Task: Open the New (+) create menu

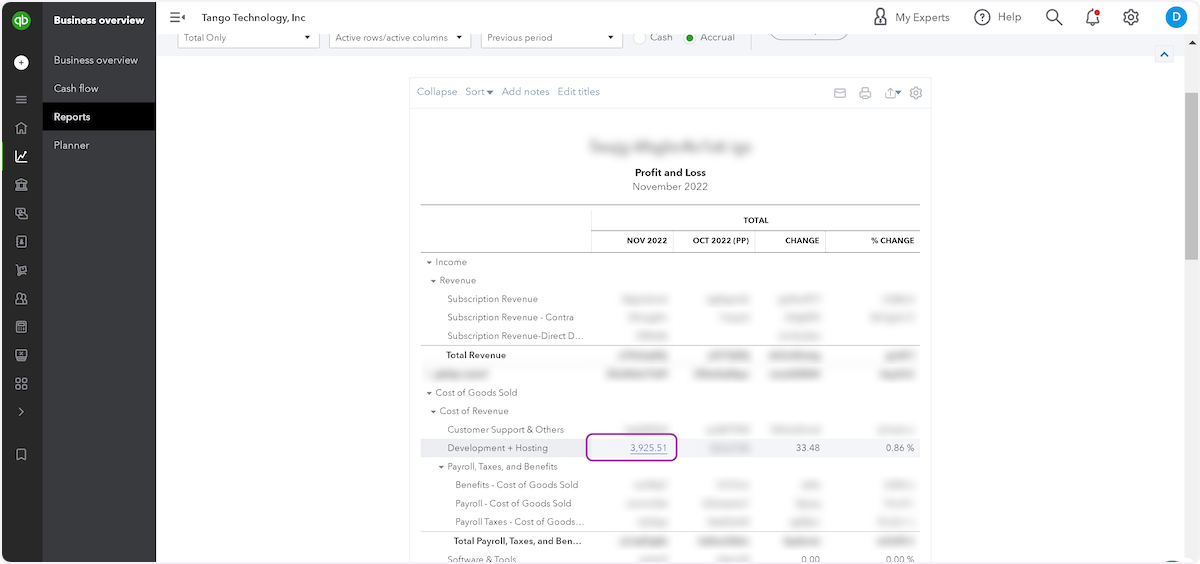Action: (x=21, y=62)
